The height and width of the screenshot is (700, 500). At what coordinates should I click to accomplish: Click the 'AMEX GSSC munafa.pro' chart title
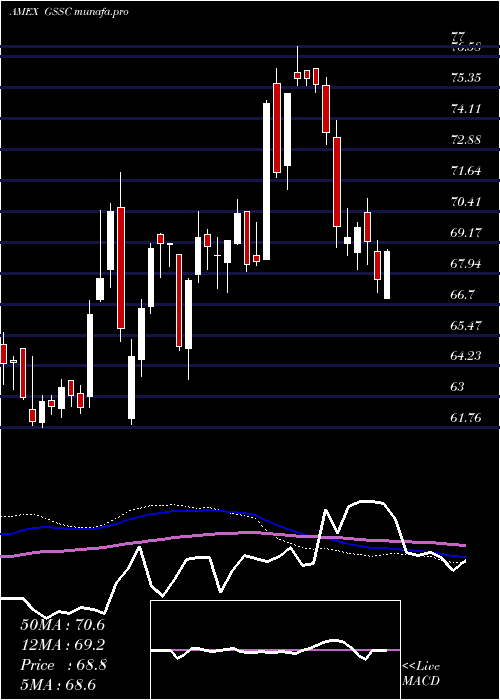click(69, 12)
